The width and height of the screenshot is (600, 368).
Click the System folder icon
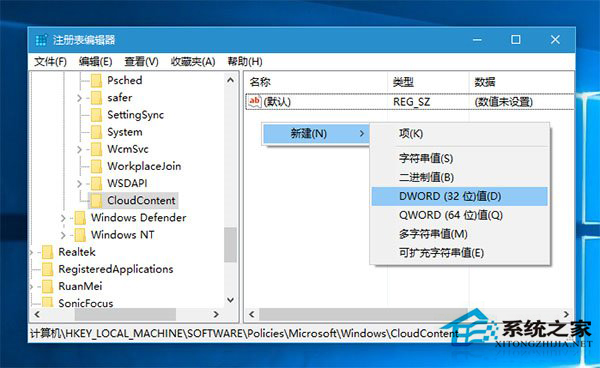(x=96, y=132)
